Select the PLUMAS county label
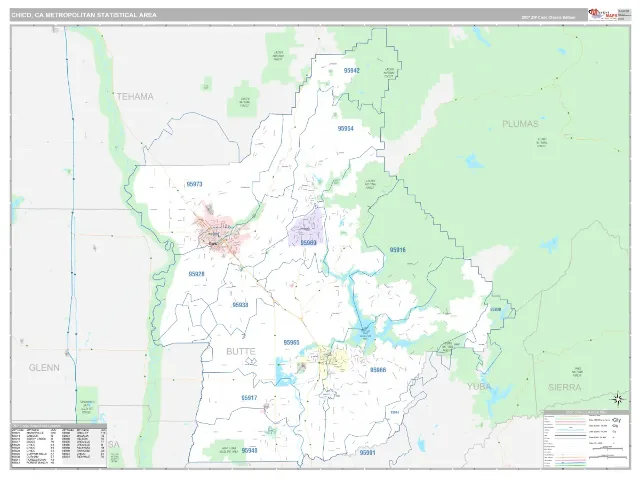 520,124
